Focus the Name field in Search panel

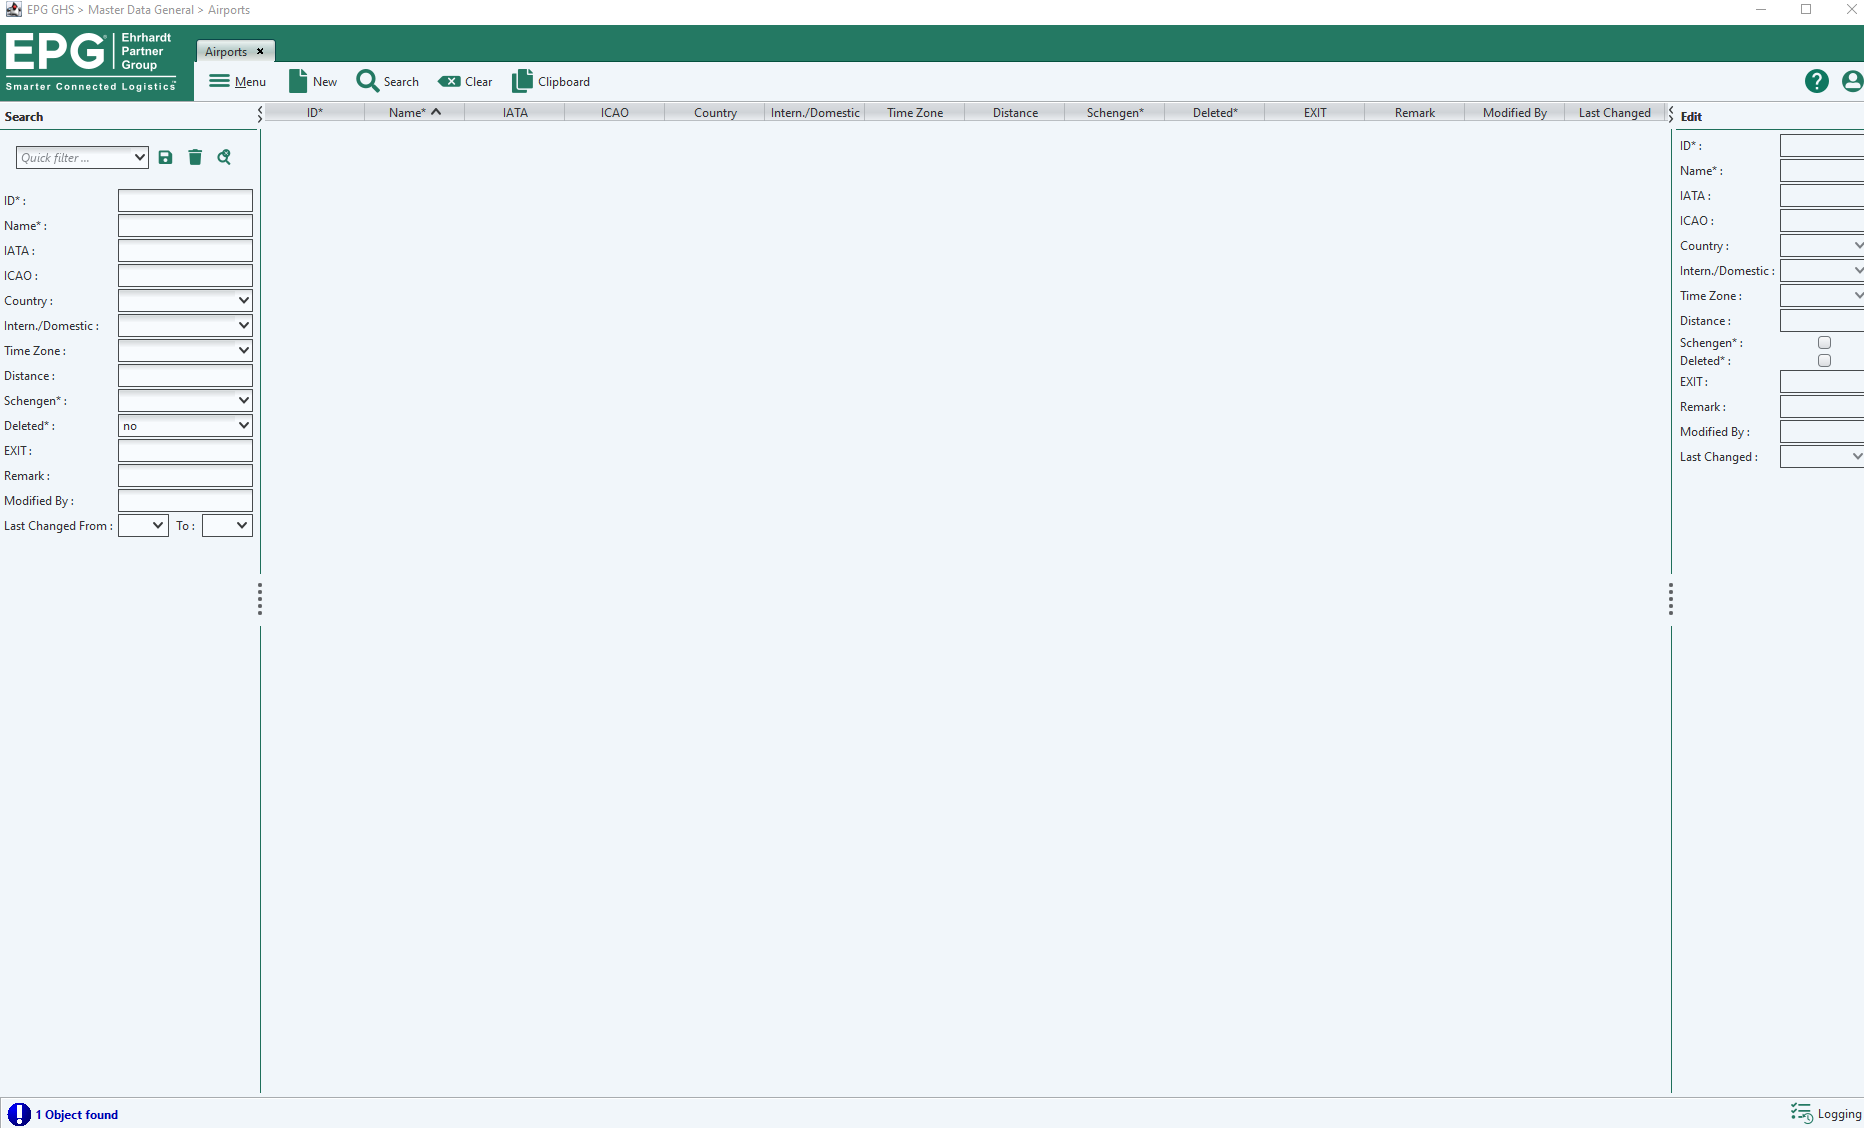click(185, 225)
